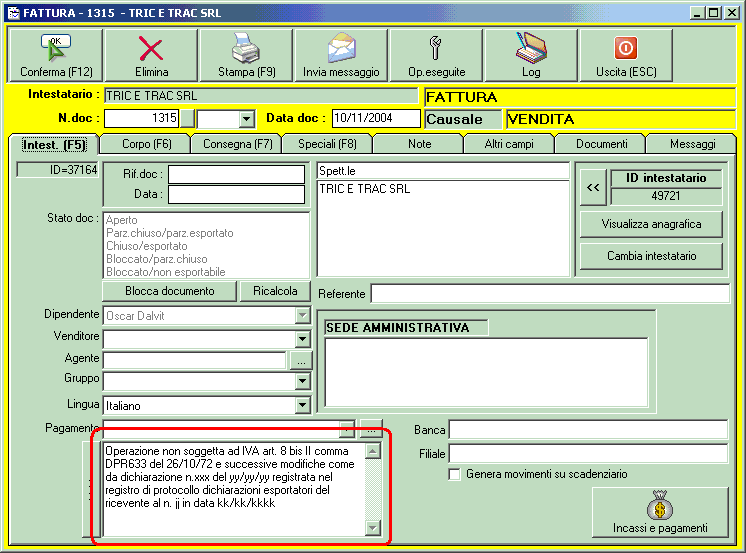The width and height of the screenshot is (746, 553).
Task: Click into the Agente input field
Action: [x=195, y=360]
